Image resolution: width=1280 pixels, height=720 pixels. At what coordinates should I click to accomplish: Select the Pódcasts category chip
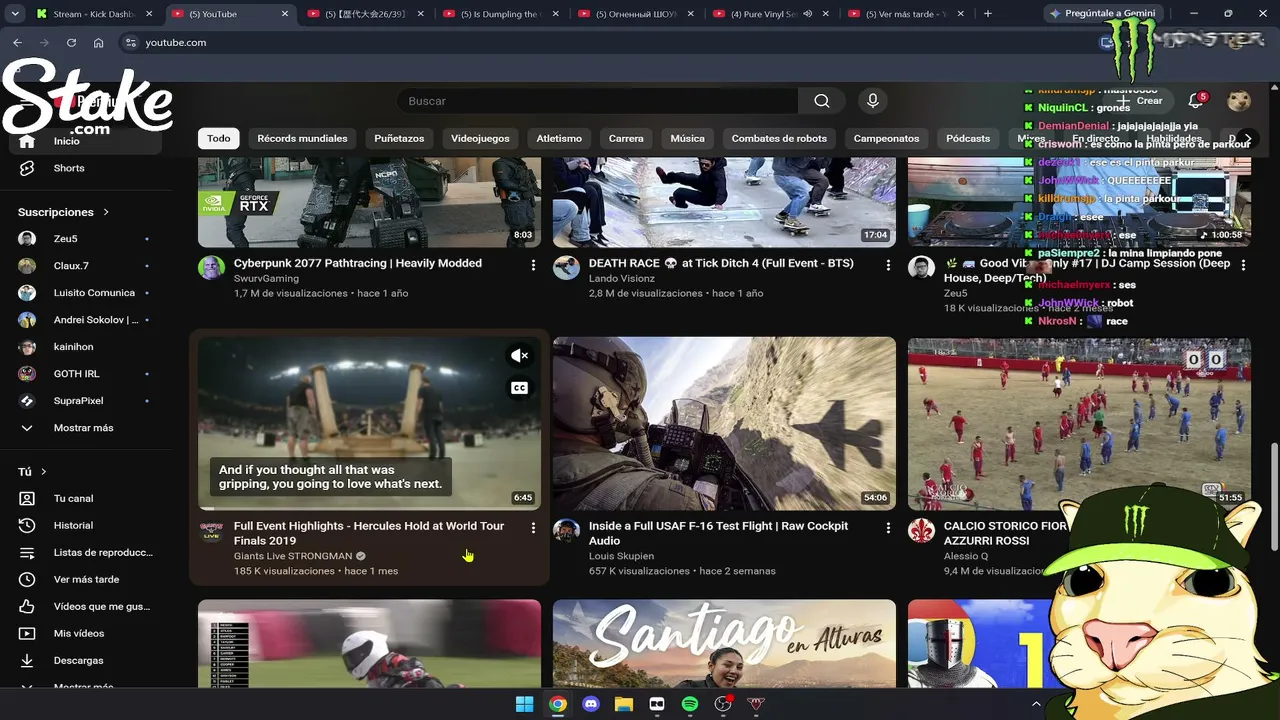pyautogui.click(x=968, y=139)
